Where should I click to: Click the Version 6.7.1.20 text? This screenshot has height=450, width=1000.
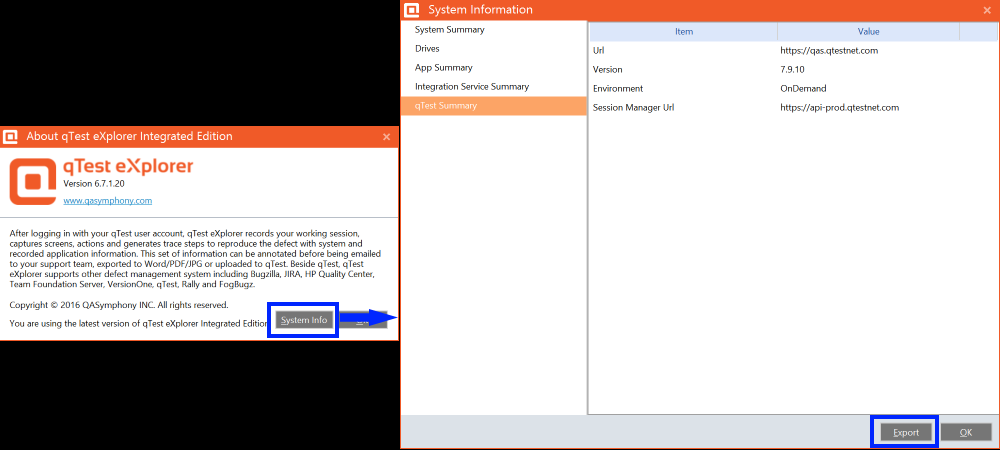click(94, 184)
